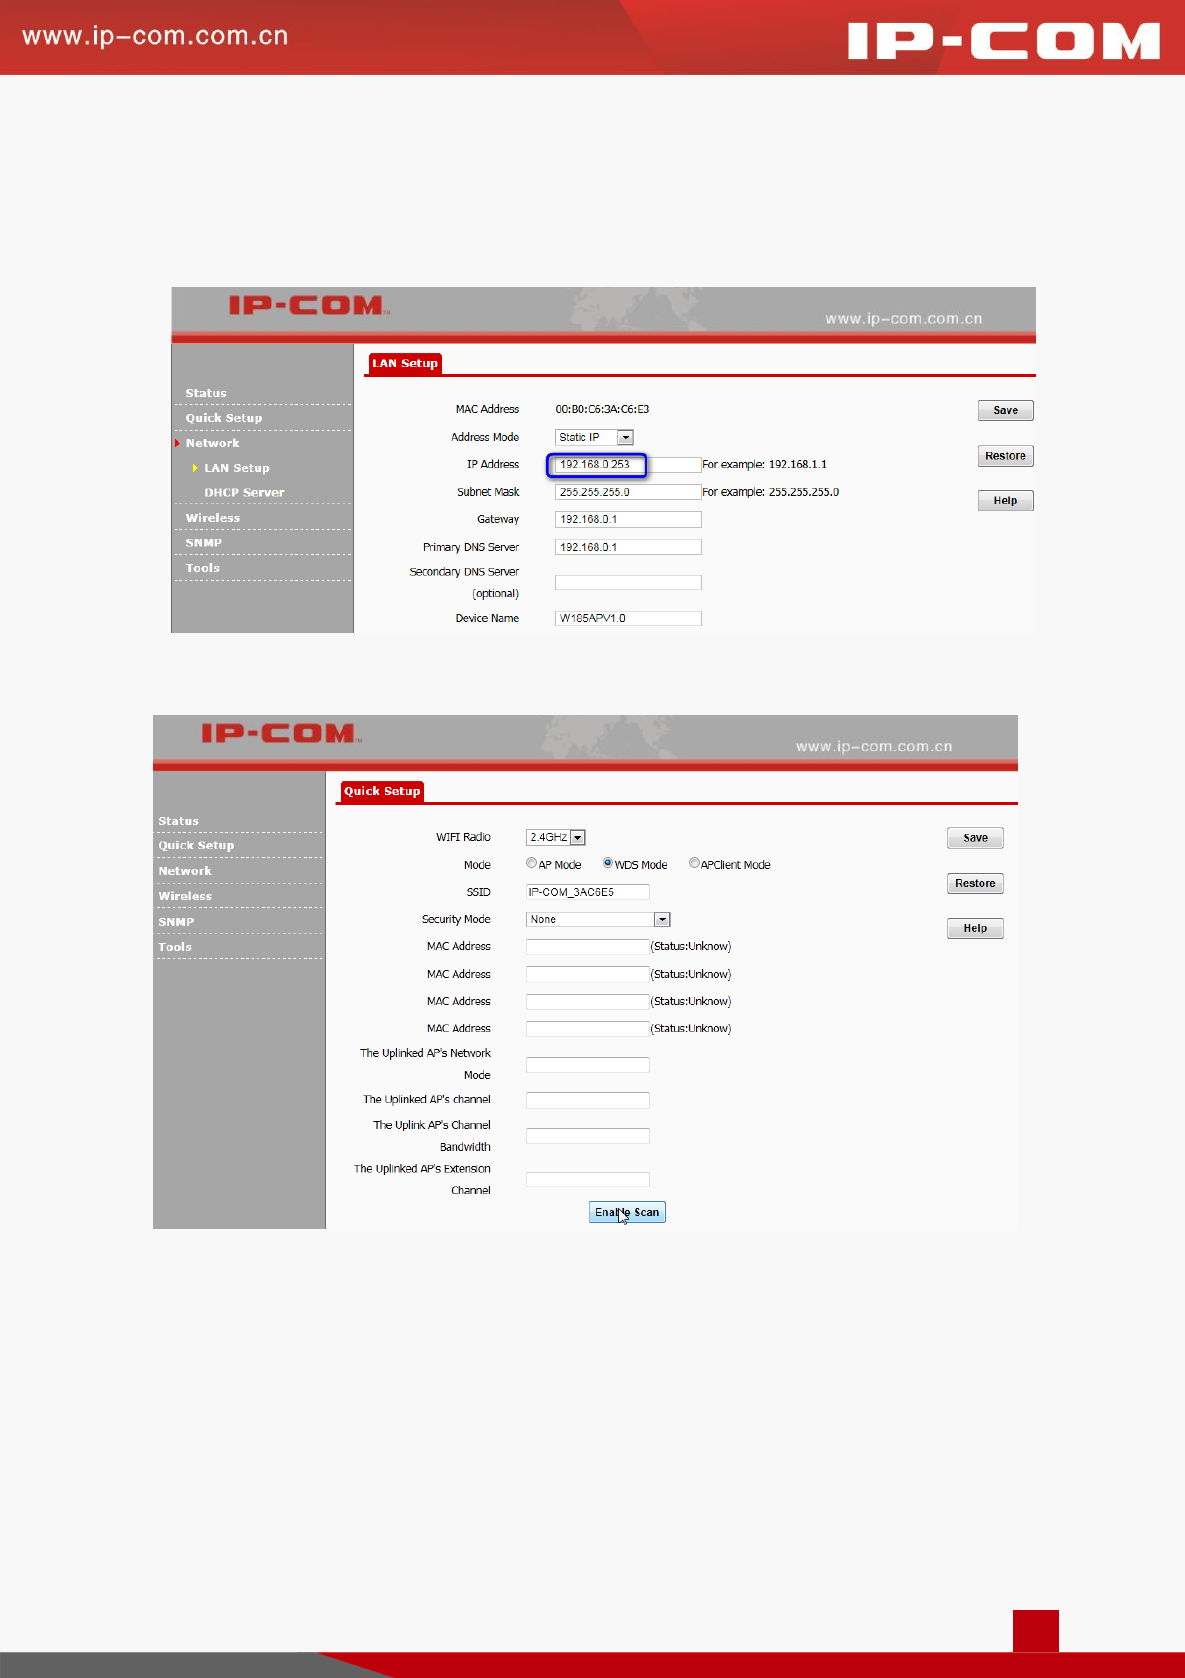
Task: Select the APClient Mode radio button
Action: 694,863
